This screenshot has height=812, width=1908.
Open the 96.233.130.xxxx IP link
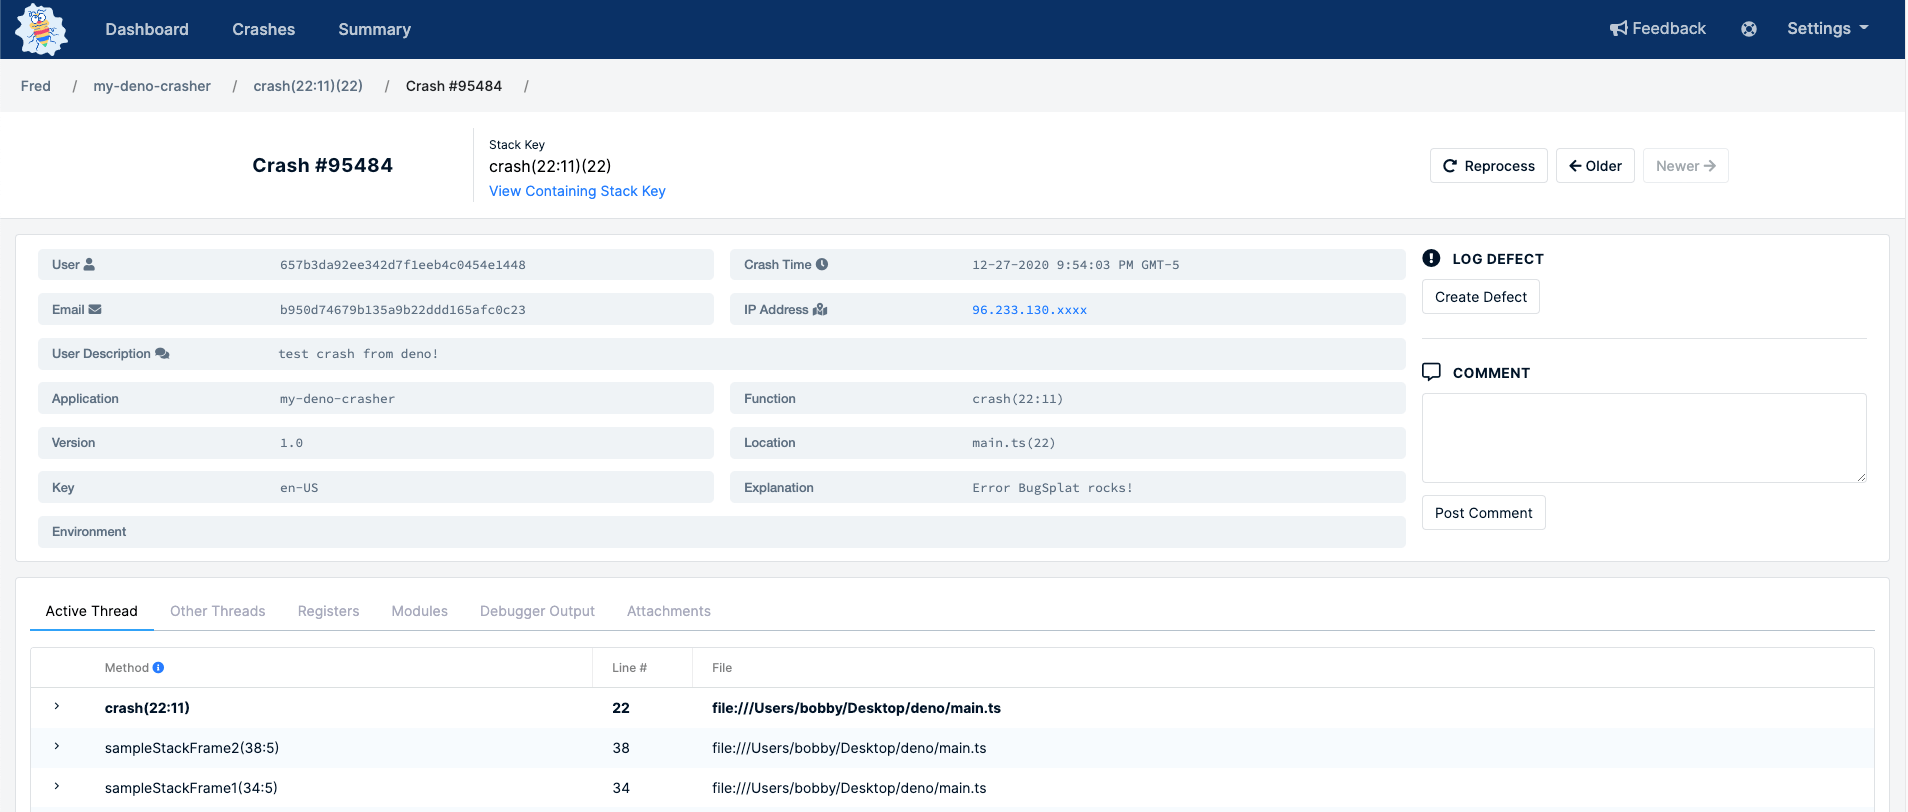1029,310
